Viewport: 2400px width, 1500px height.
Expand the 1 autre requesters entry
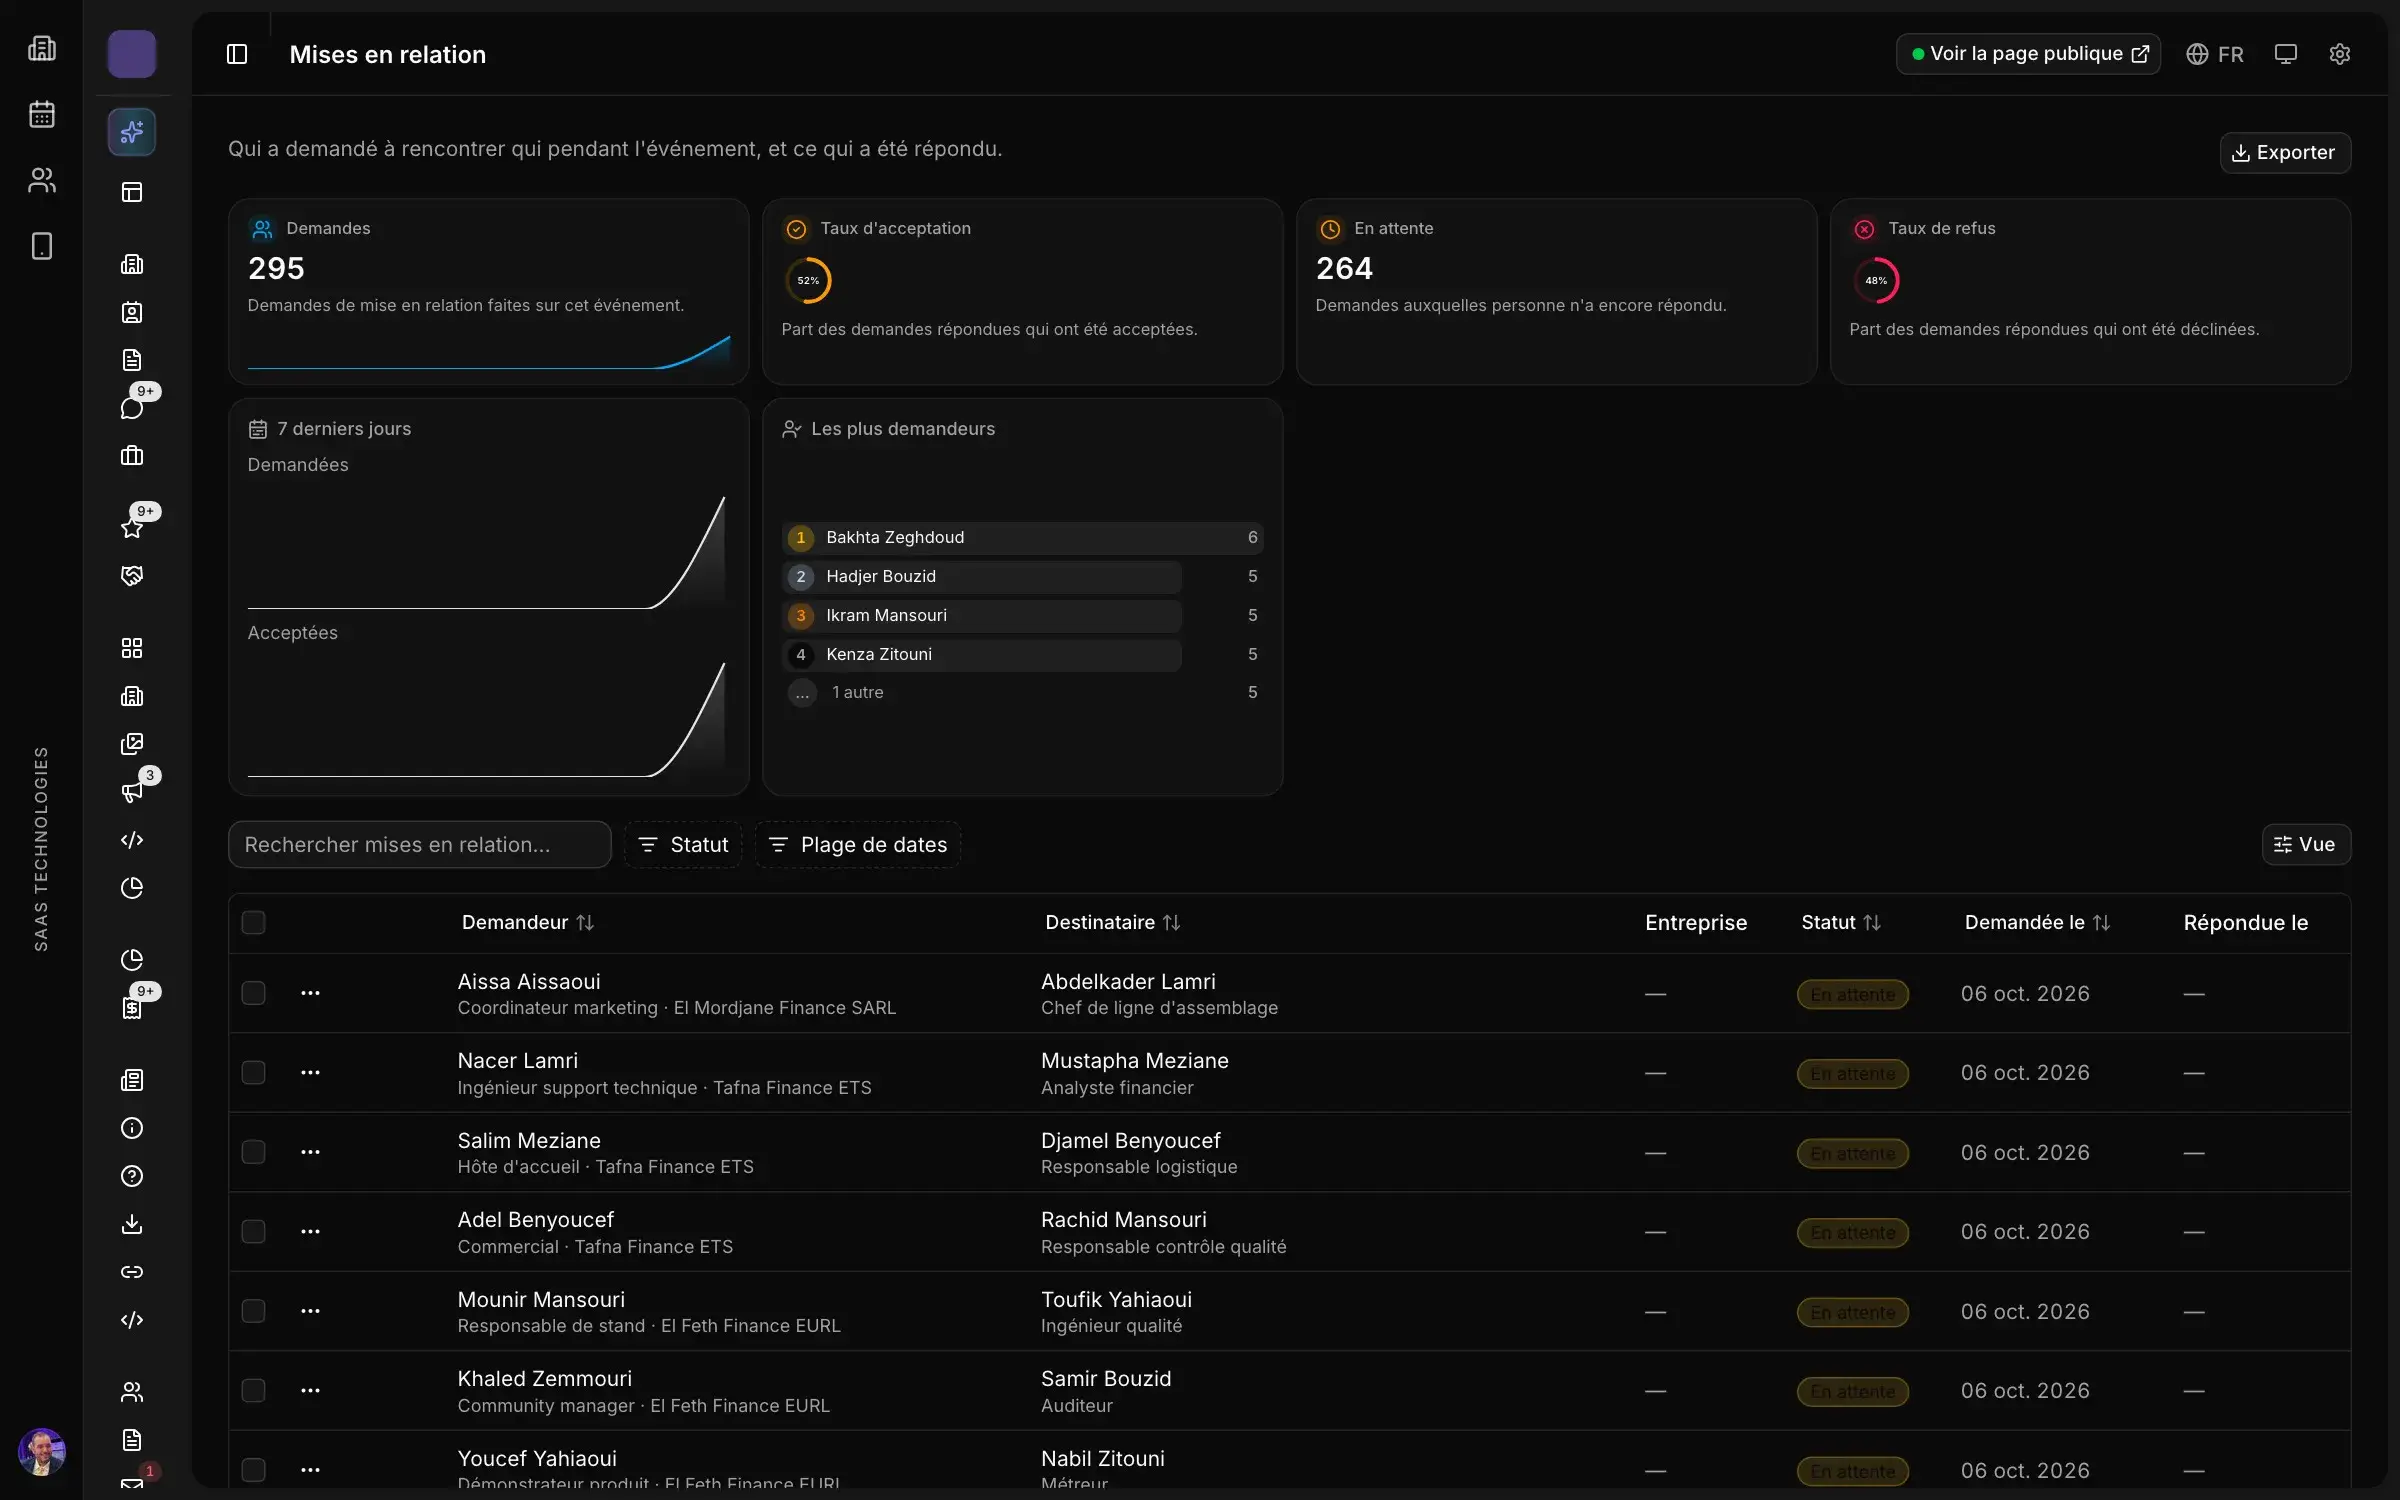coord(1022,692)
